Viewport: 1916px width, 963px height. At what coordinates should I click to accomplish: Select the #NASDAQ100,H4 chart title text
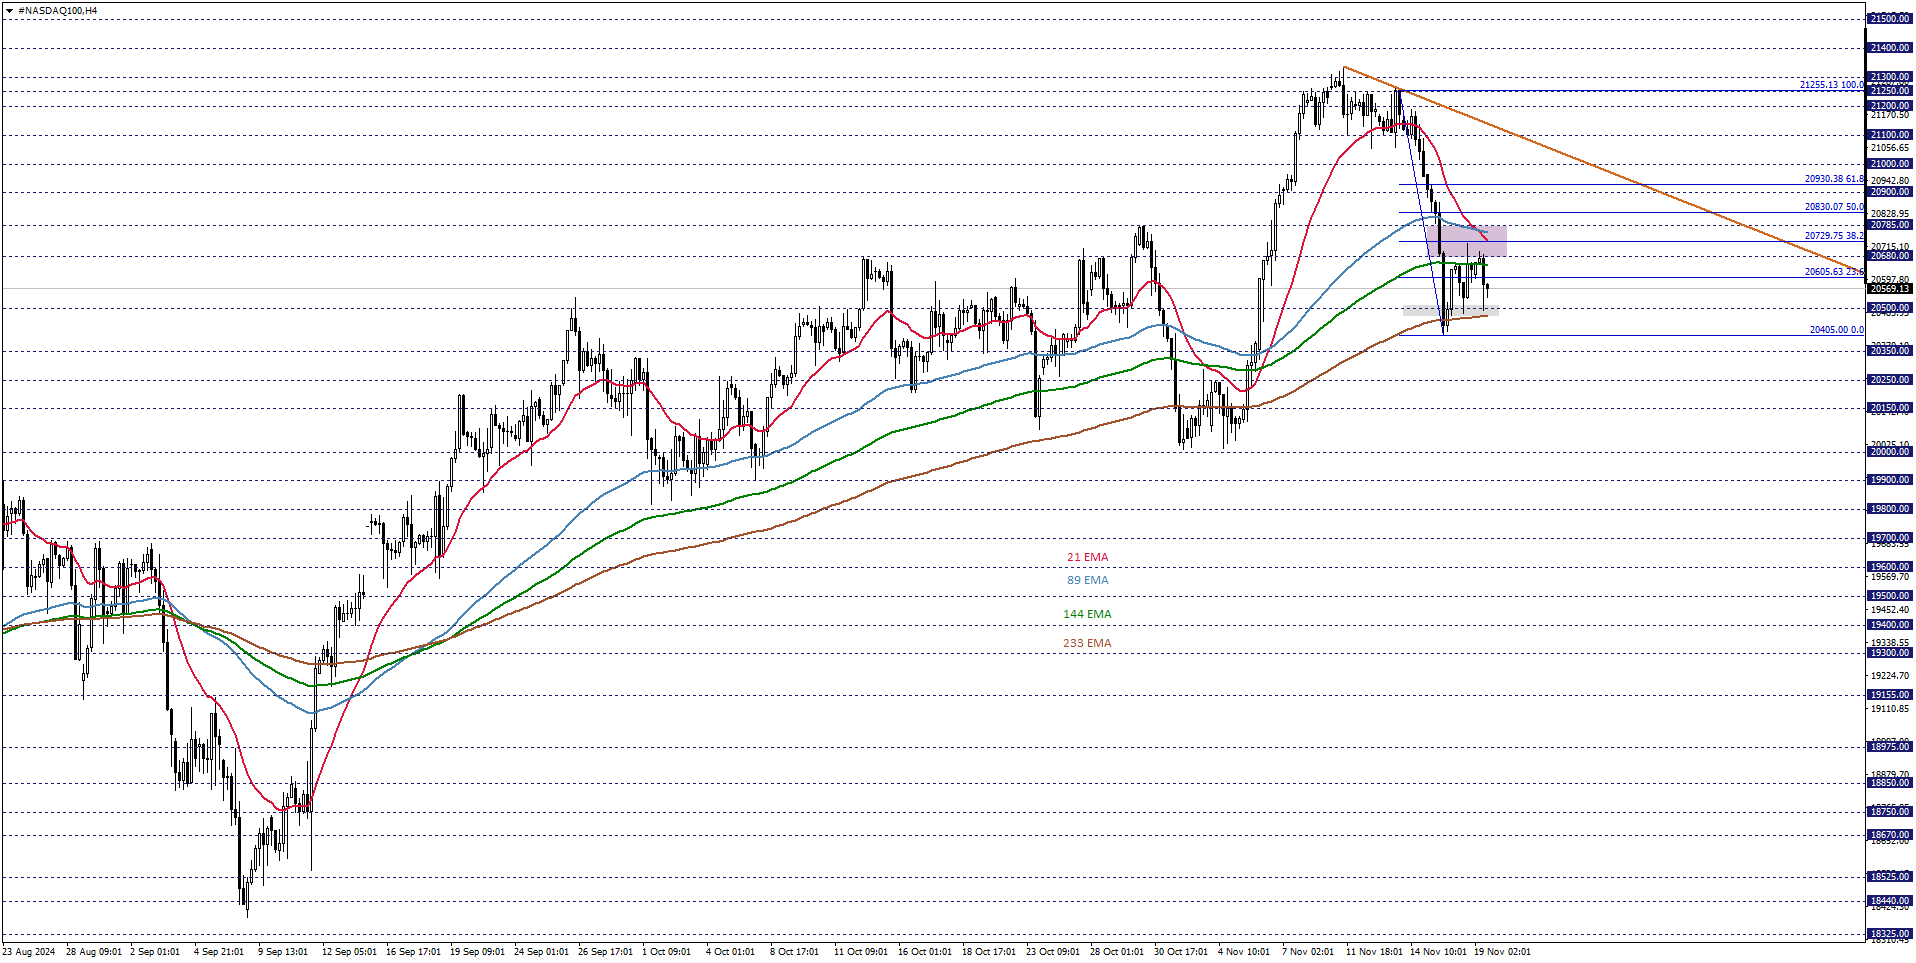pos(58,11)
